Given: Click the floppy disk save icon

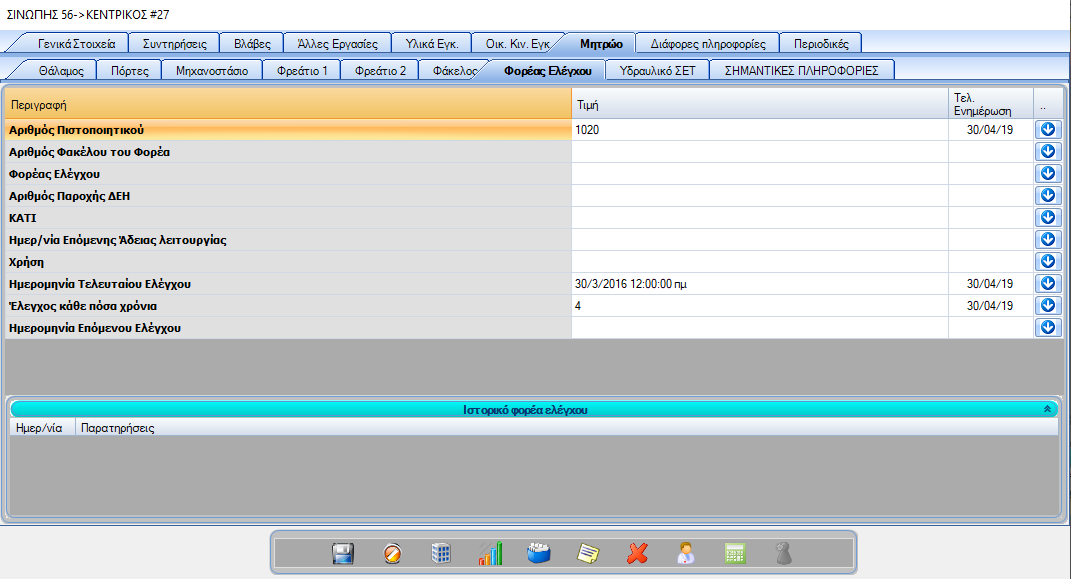Looking at the screenshot, I should (x=343, y=553).
